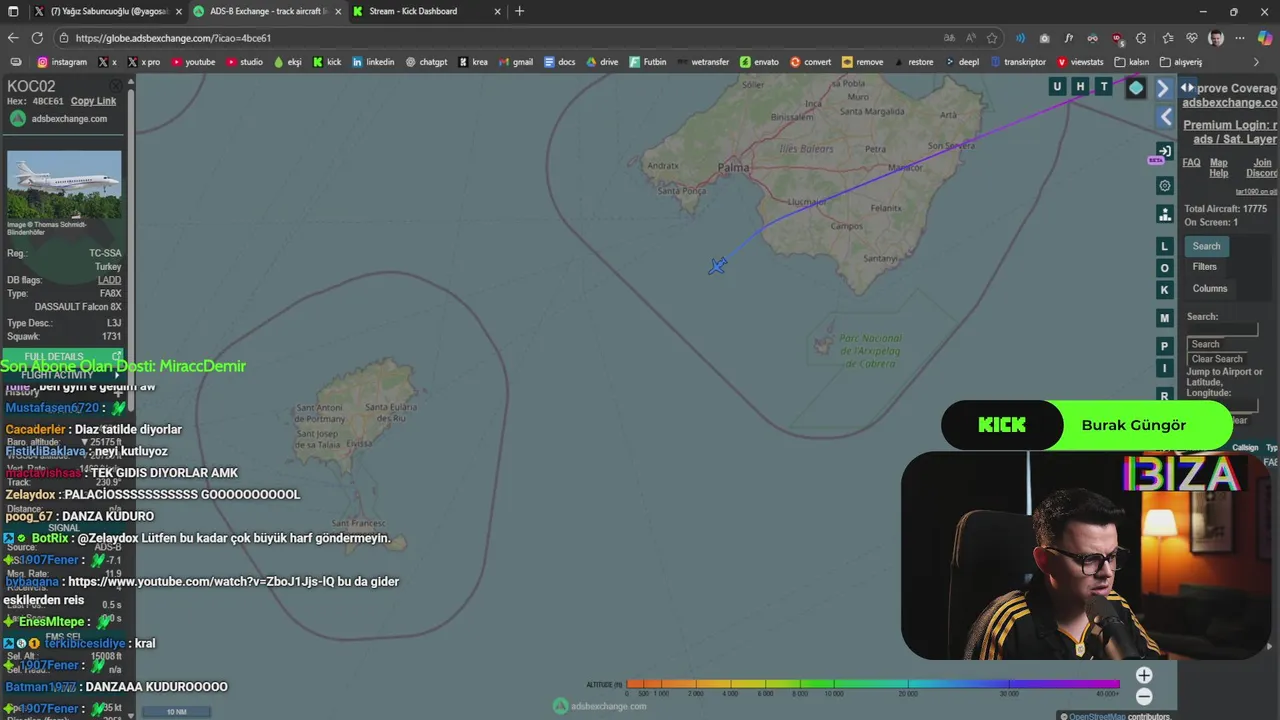Open the login arrow icon on map

1164,151
